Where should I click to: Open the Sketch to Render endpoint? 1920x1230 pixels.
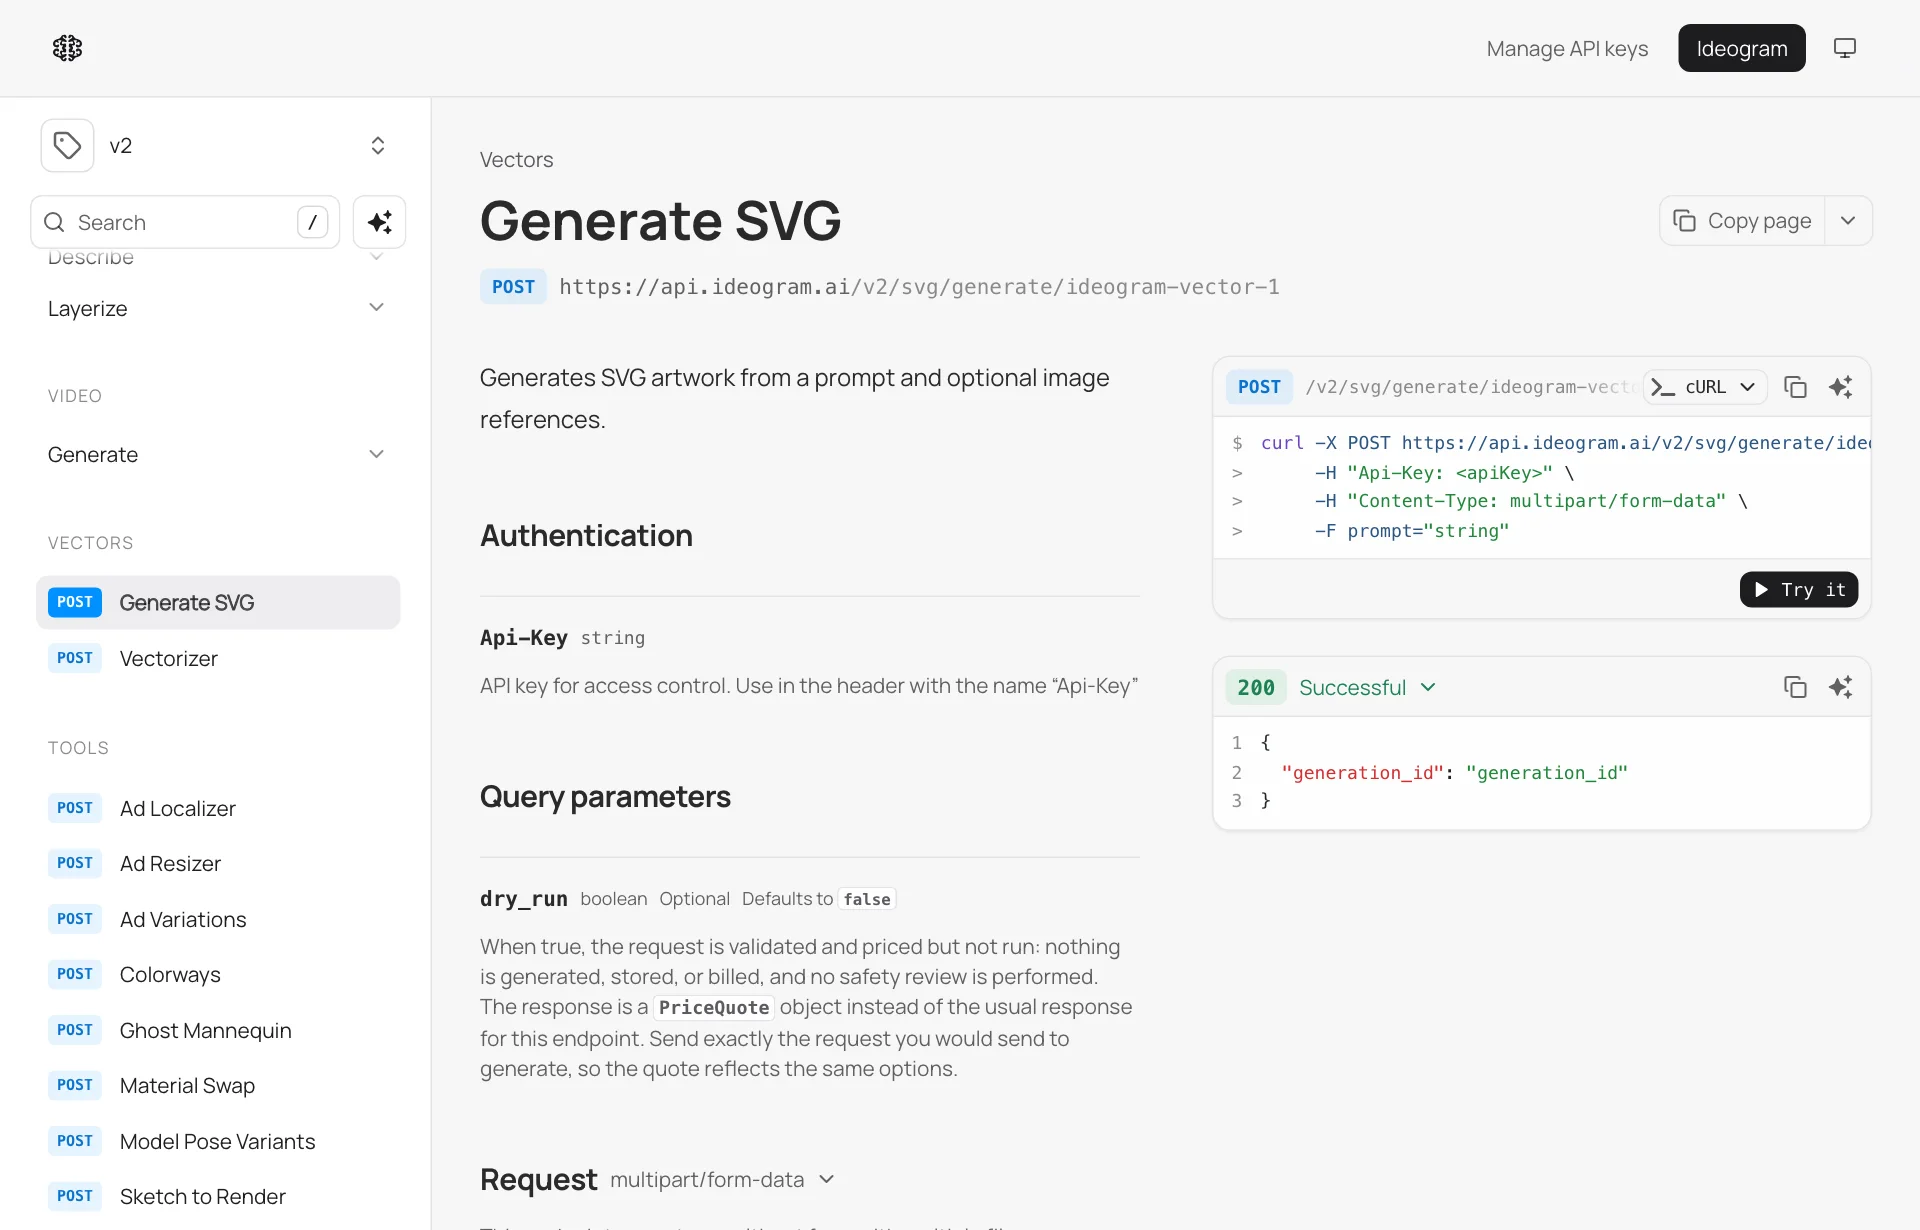(x=218, y=1196)
